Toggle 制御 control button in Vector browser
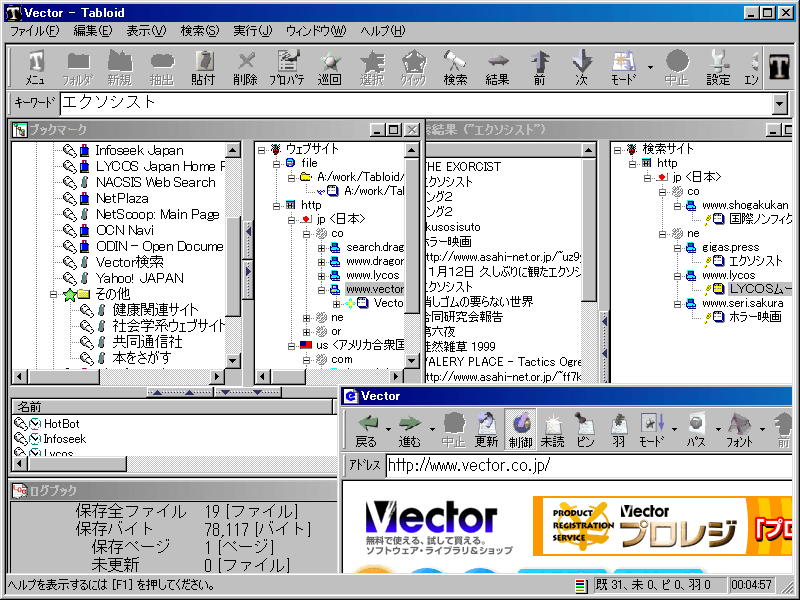Screen dimensions: 800x600 [520, 430]
